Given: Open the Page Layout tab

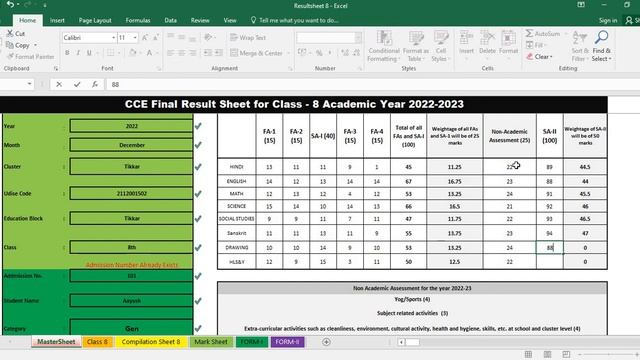Looking at the screenshot, I should pos(95,20).
